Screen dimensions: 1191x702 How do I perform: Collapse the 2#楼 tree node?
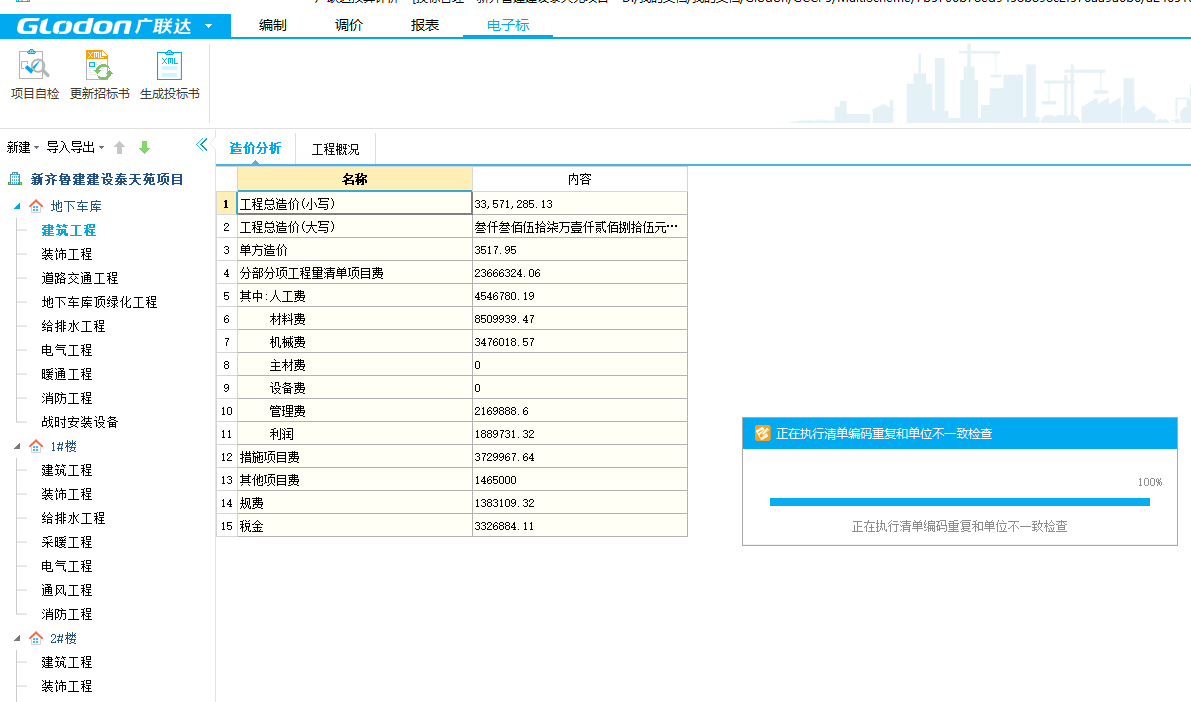pyautogui.click(x=17, y=638)
